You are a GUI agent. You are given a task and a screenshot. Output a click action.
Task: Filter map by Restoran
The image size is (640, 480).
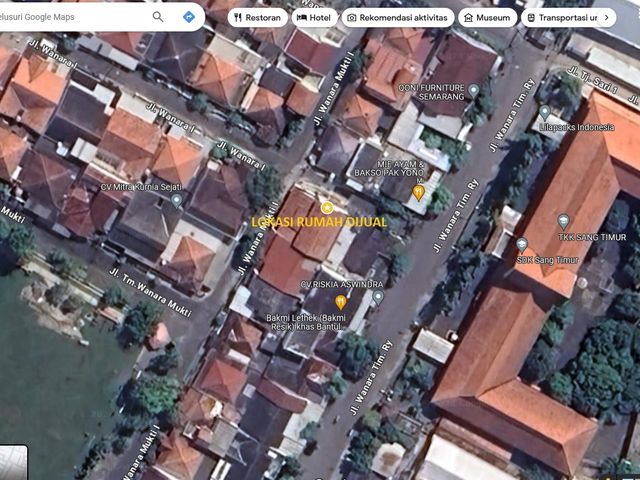pos(258,18)
